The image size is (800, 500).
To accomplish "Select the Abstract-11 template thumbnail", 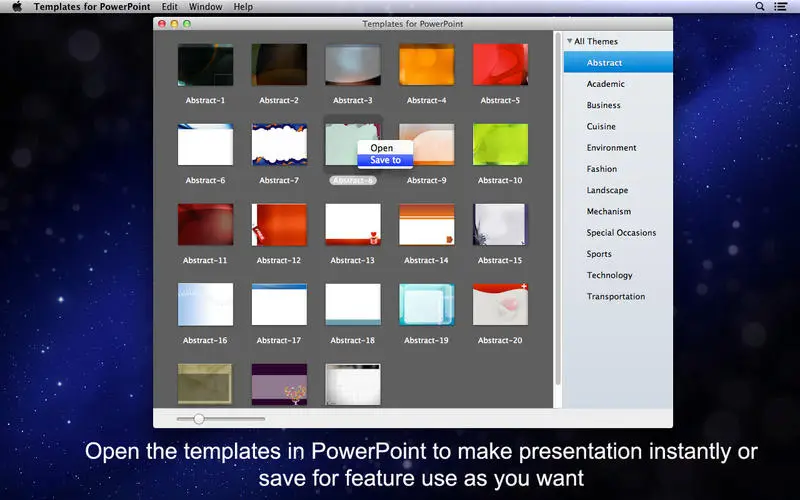I will click(206, 224).
